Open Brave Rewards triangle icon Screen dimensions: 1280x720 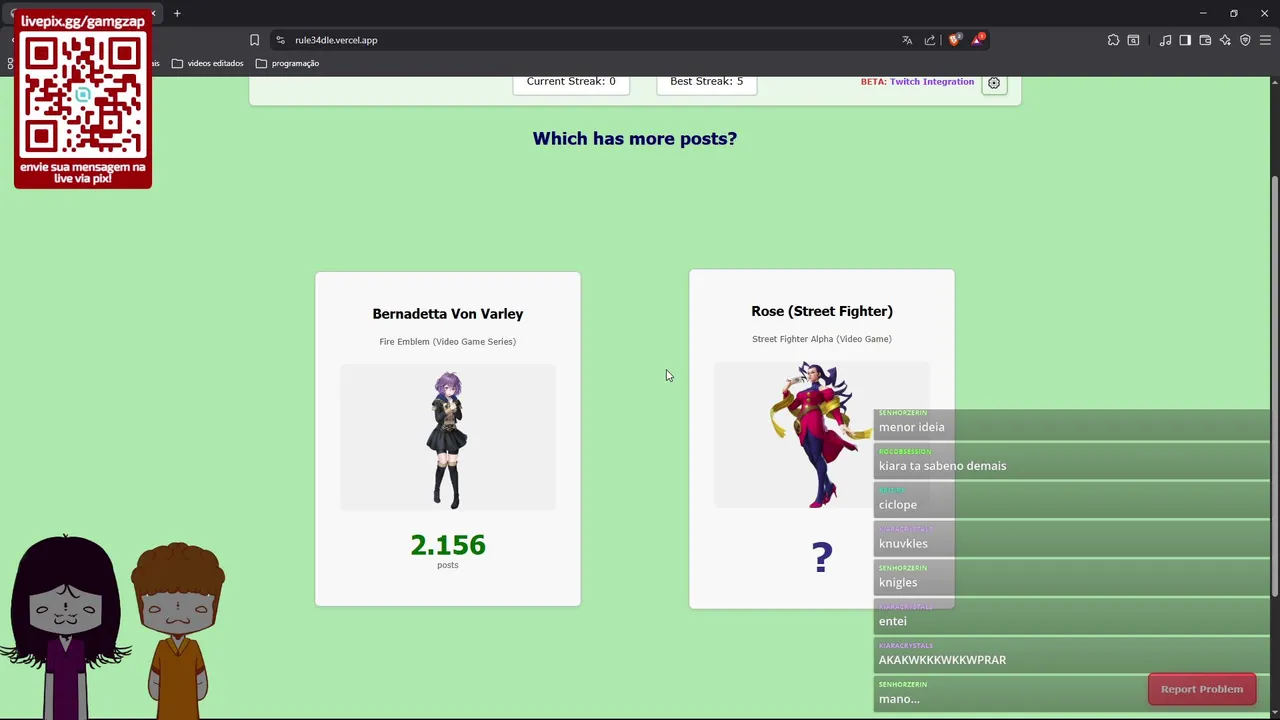tap(978, 40)
